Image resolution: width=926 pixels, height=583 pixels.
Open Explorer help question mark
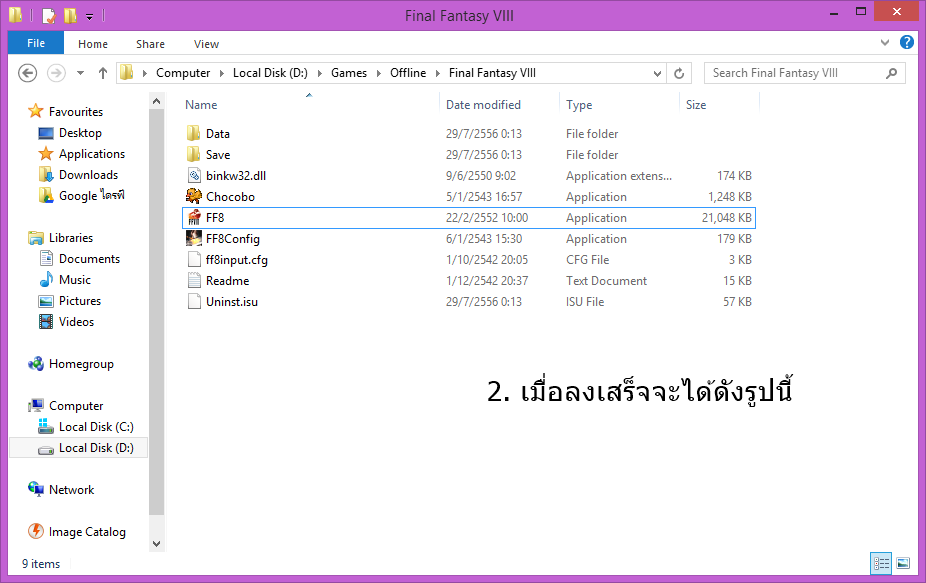point(907,43)
